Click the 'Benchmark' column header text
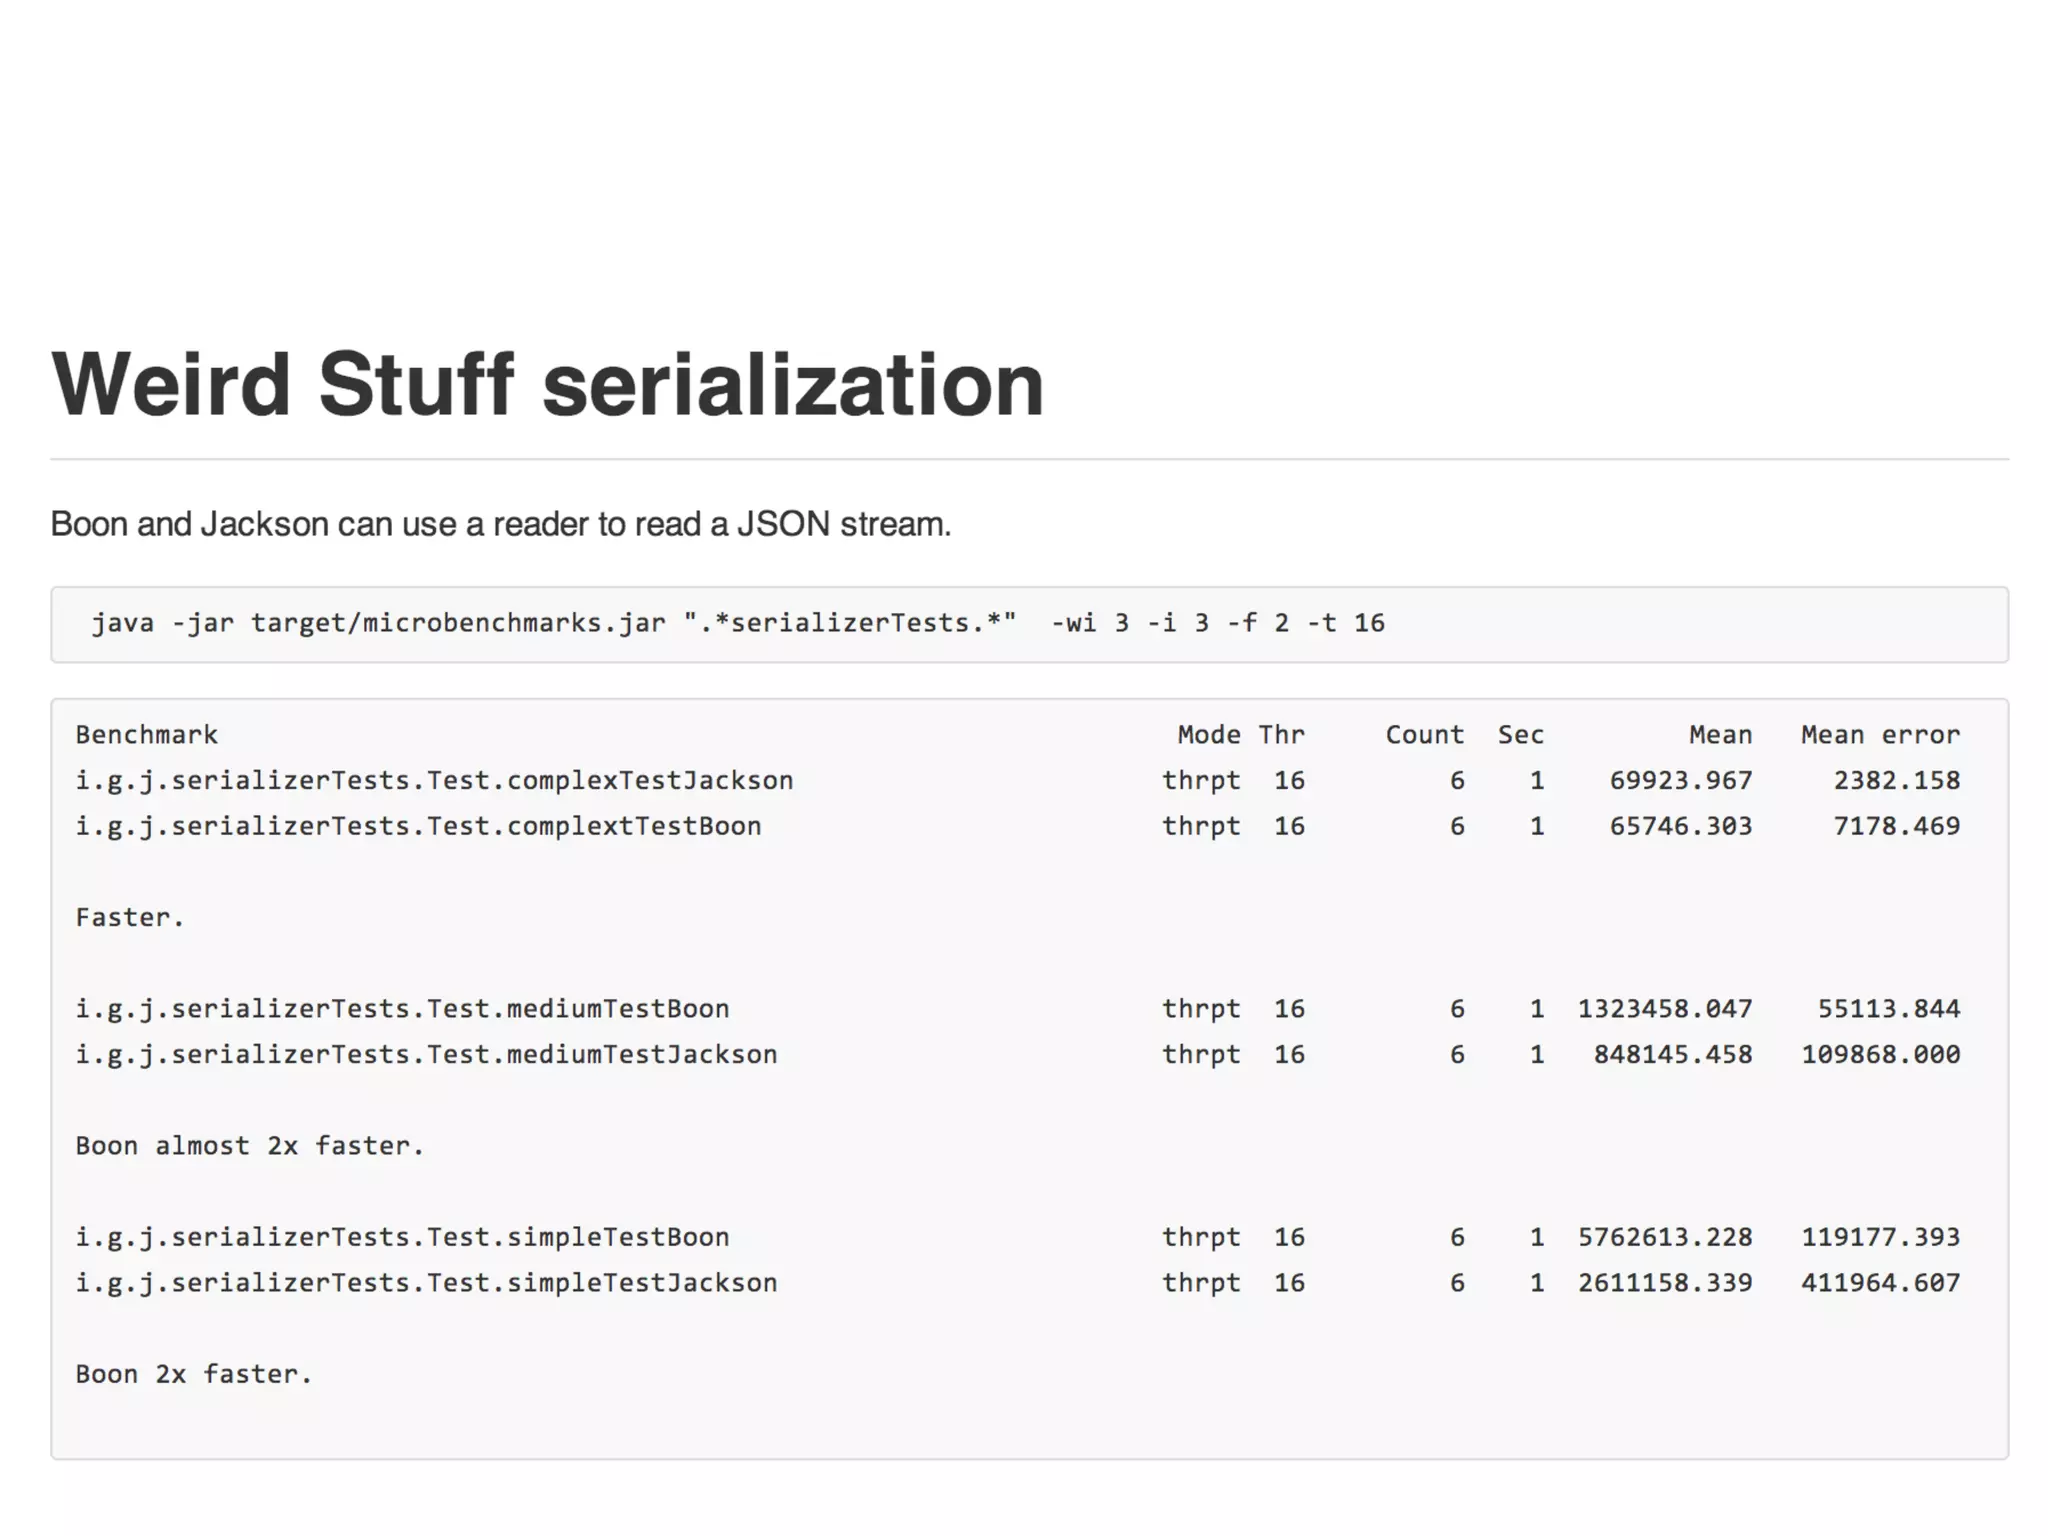Screen dimensions: 2048x1536 146,735
